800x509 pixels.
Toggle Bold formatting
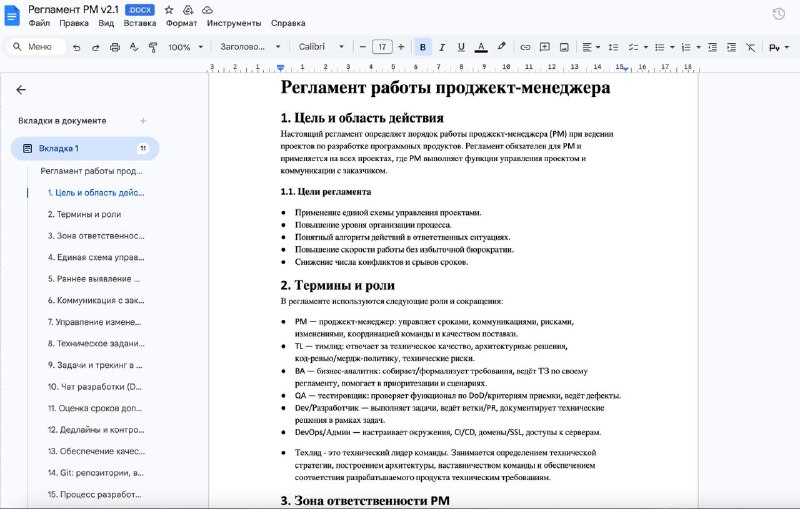pyautogui.click(x=423, y=47)
